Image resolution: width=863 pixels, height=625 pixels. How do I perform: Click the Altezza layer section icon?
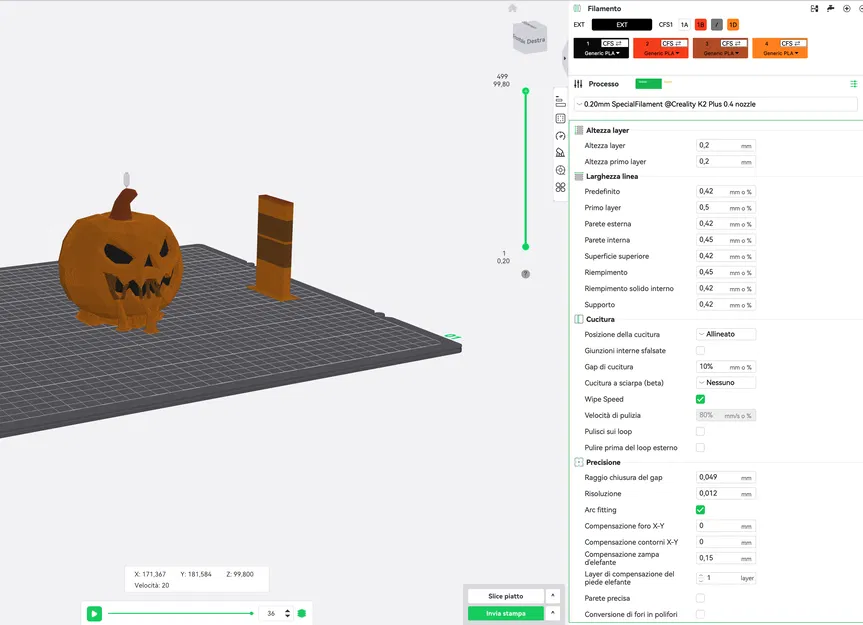coord(579,130)
